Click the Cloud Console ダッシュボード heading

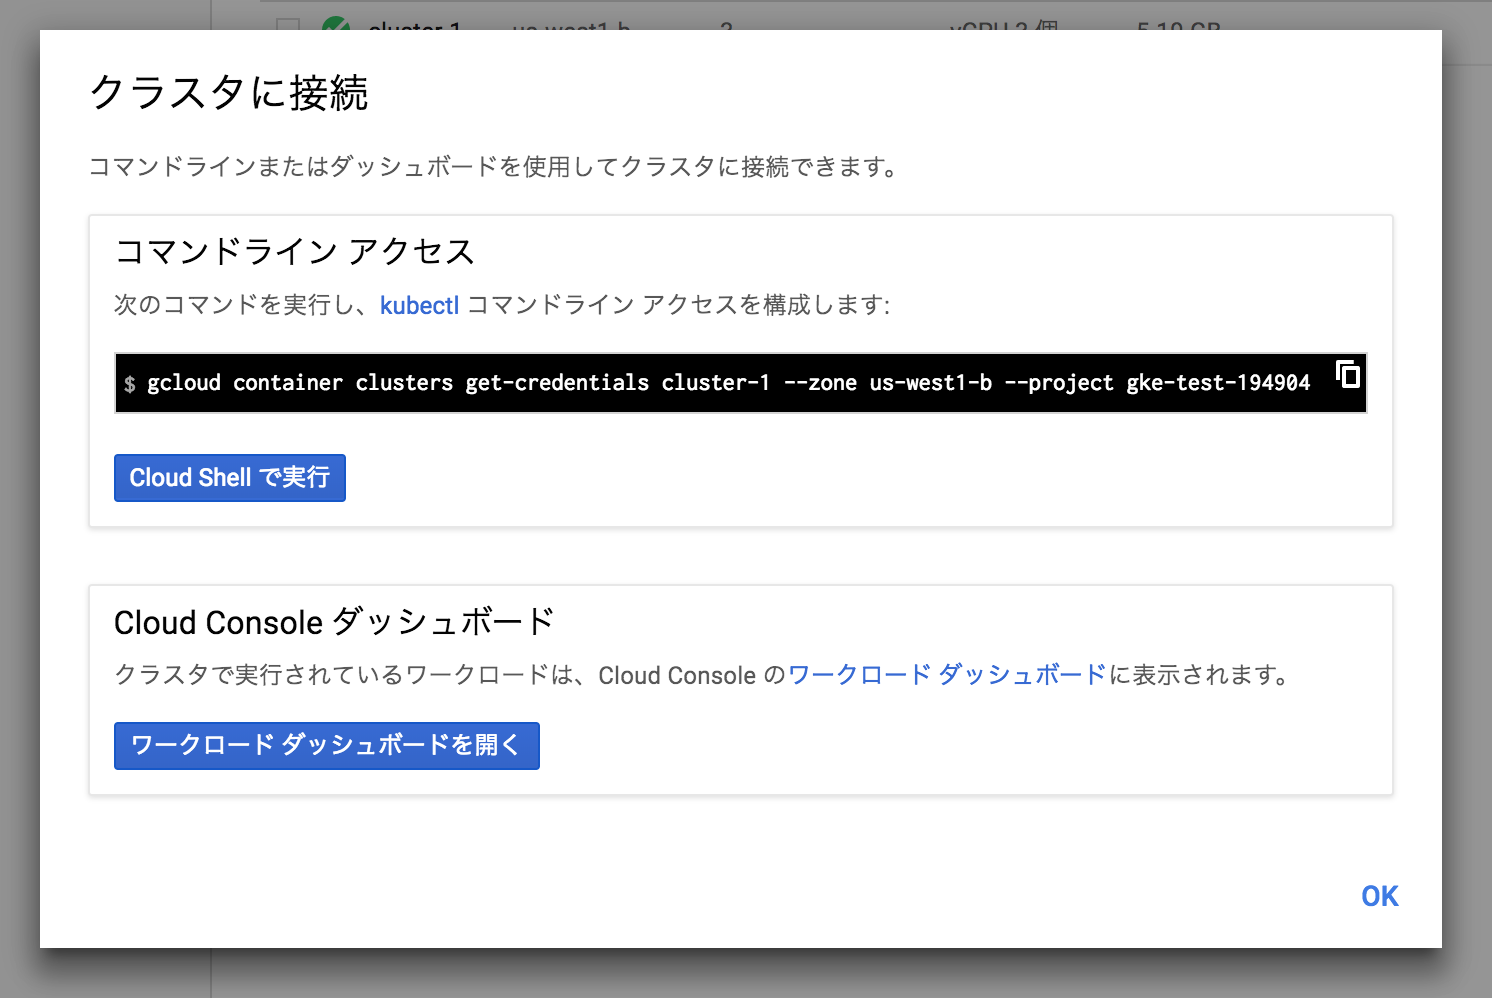pos(334,622)
